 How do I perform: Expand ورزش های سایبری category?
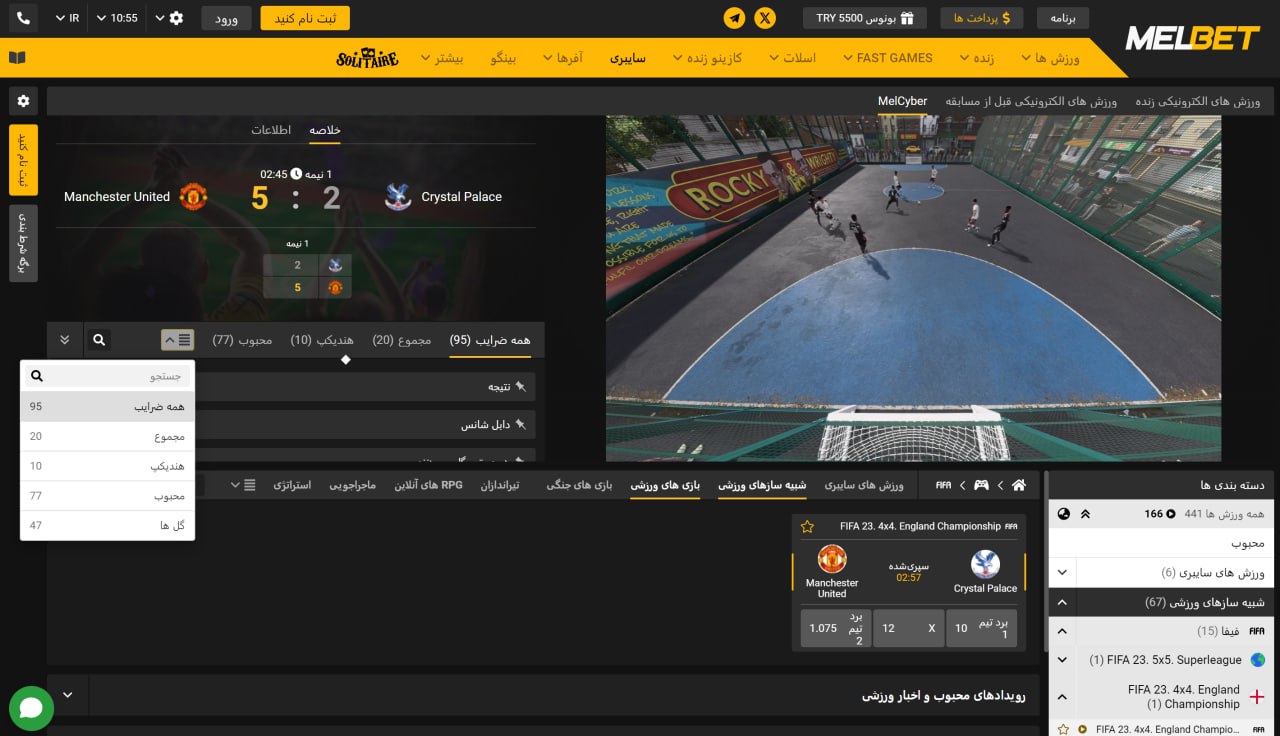coord(1062,573)
